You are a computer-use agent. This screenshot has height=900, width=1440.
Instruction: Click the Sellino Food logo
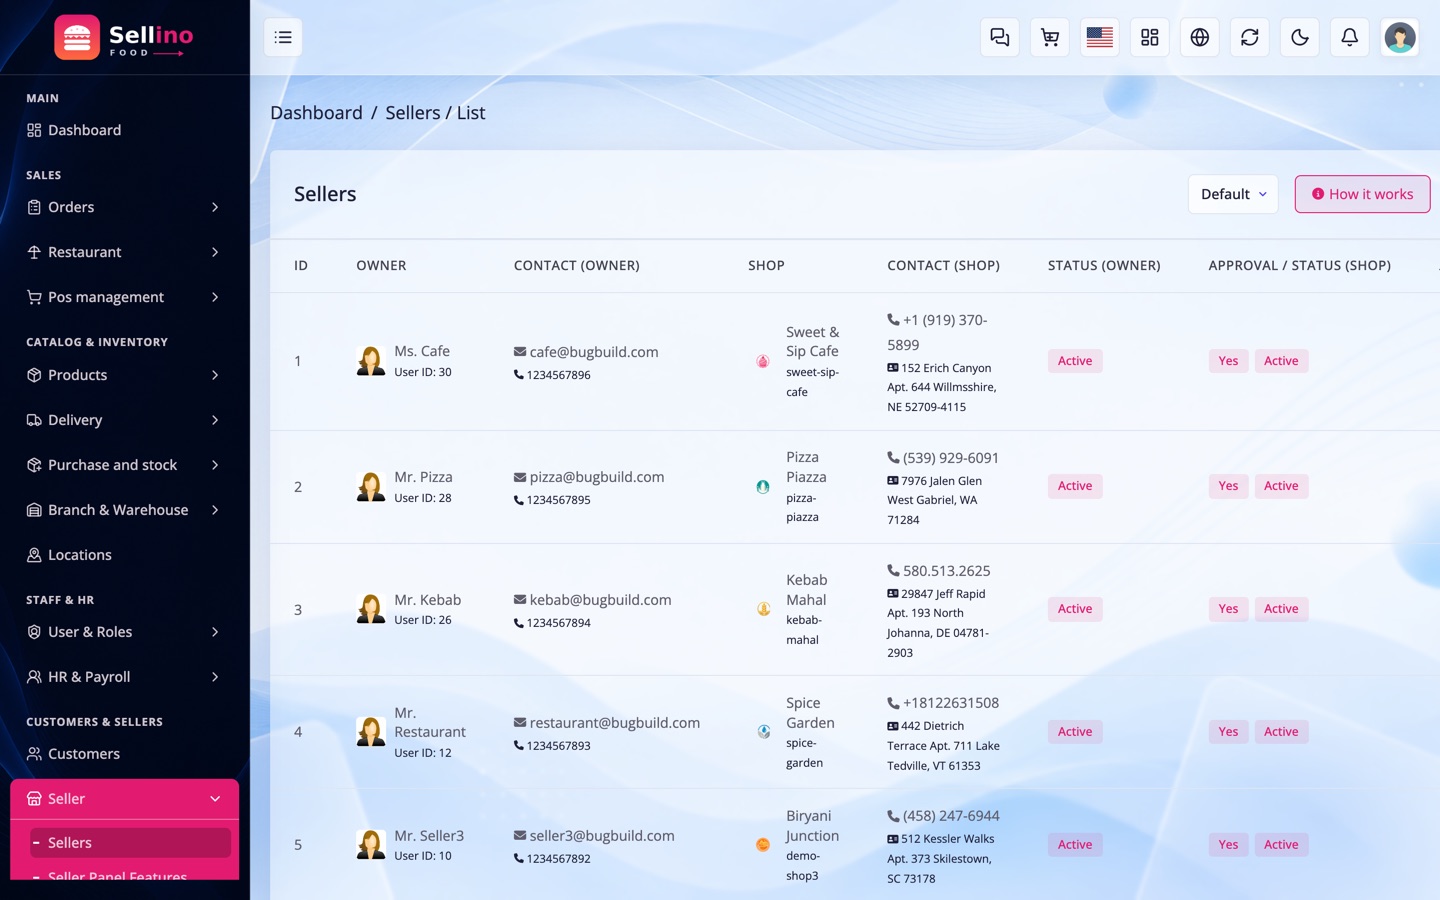pyautogui.click(x=124, y=38)
